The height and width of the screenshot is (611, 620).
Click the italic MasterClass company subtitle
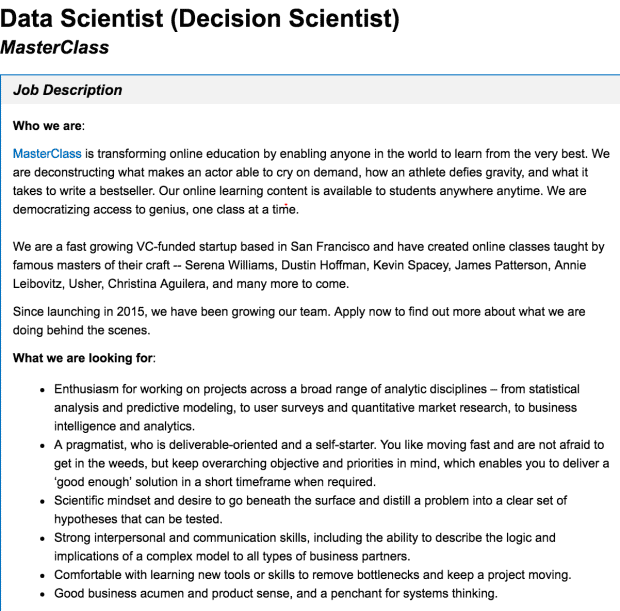click(x=55, y=48)
